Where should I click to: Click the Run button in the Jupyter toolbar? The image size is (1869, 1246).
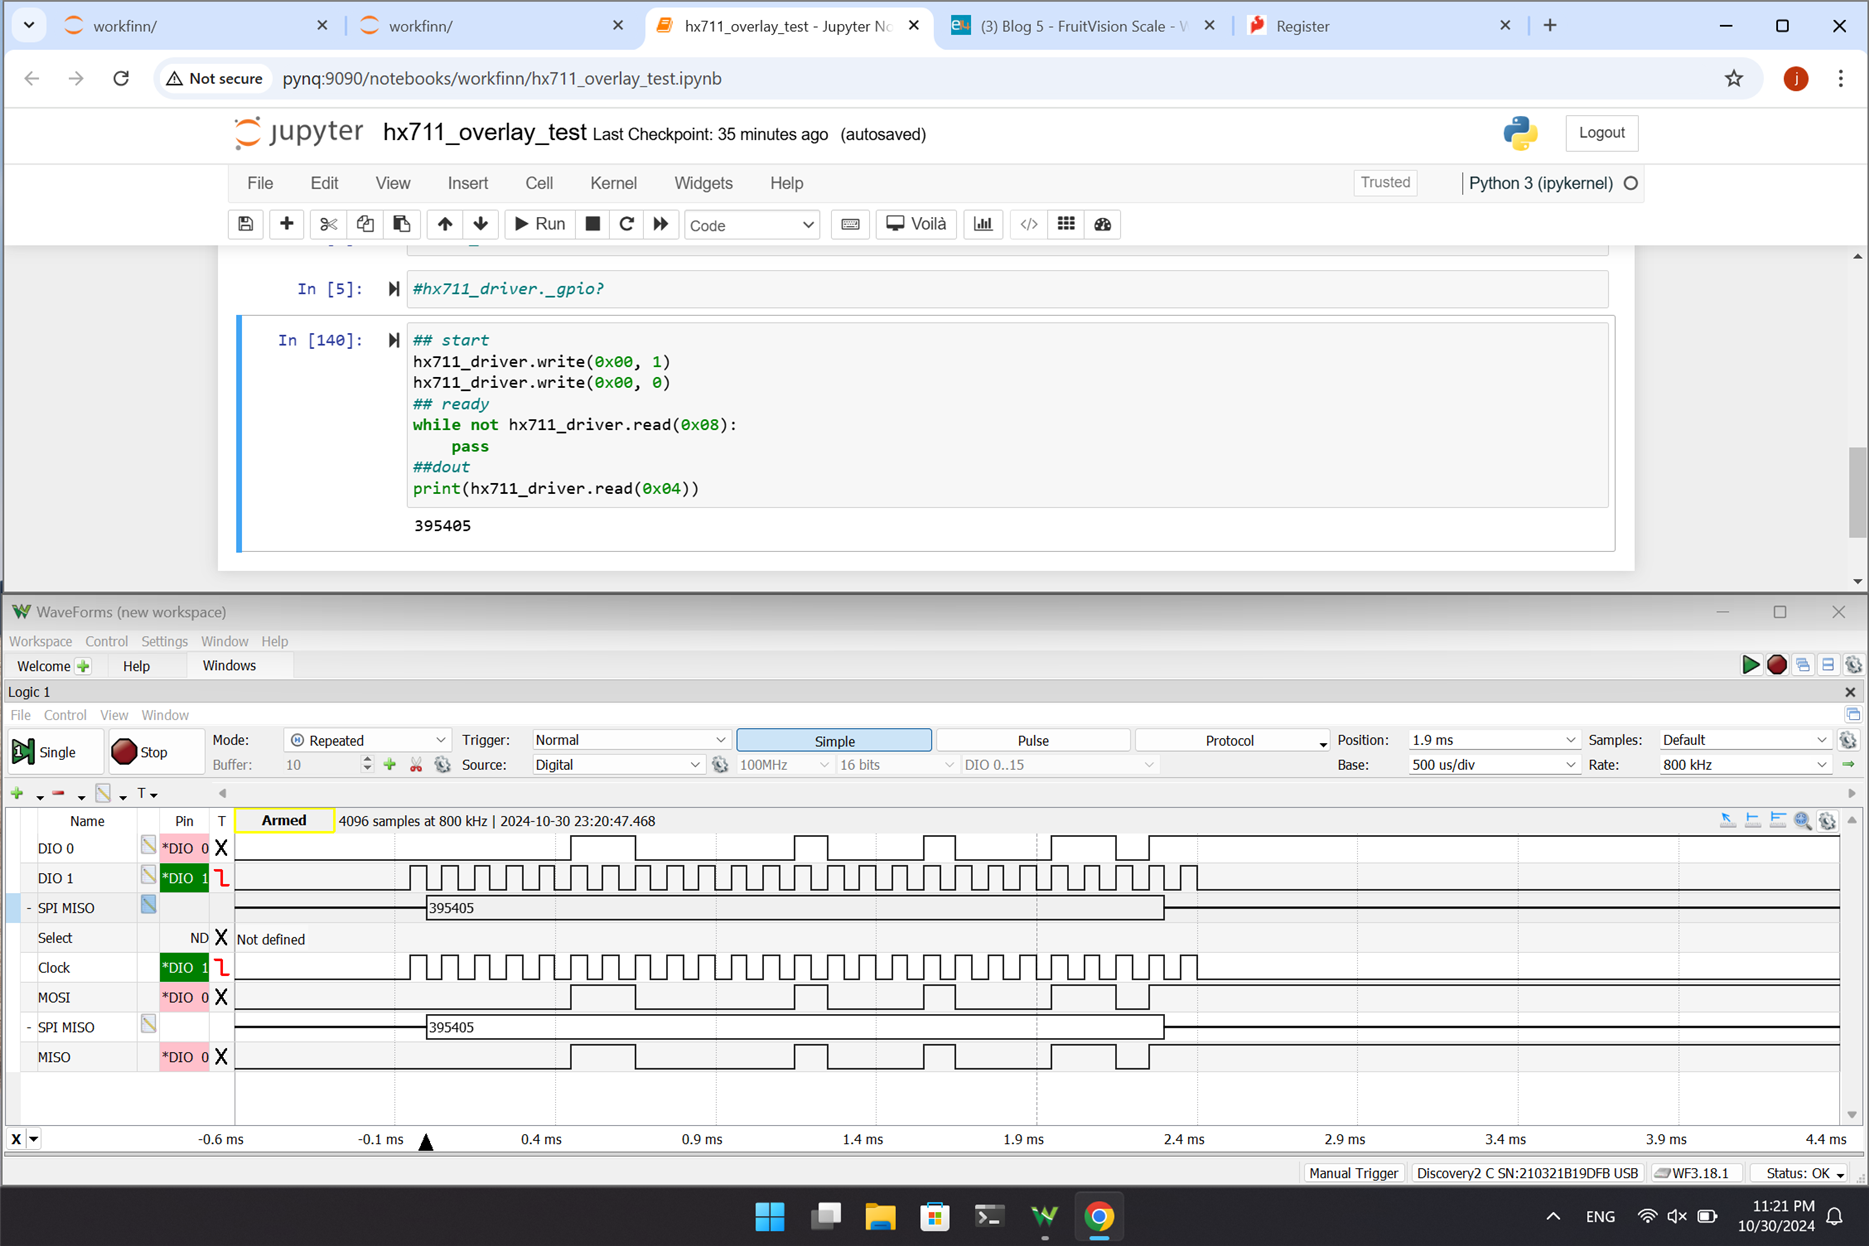(540, 224)
